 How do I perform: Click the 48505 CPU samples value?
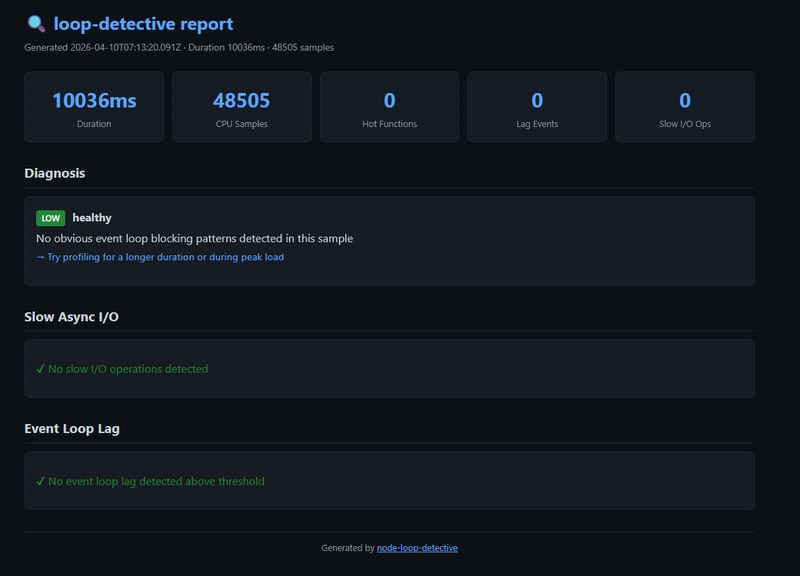[x=241, y=100]
